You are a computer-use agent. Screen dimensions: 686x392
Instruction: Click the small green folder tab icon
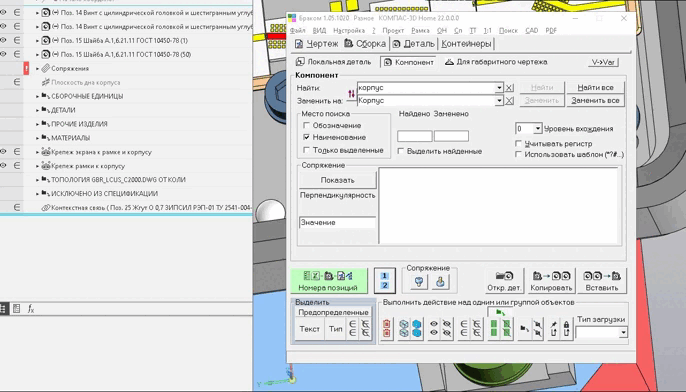pos(500,312)
